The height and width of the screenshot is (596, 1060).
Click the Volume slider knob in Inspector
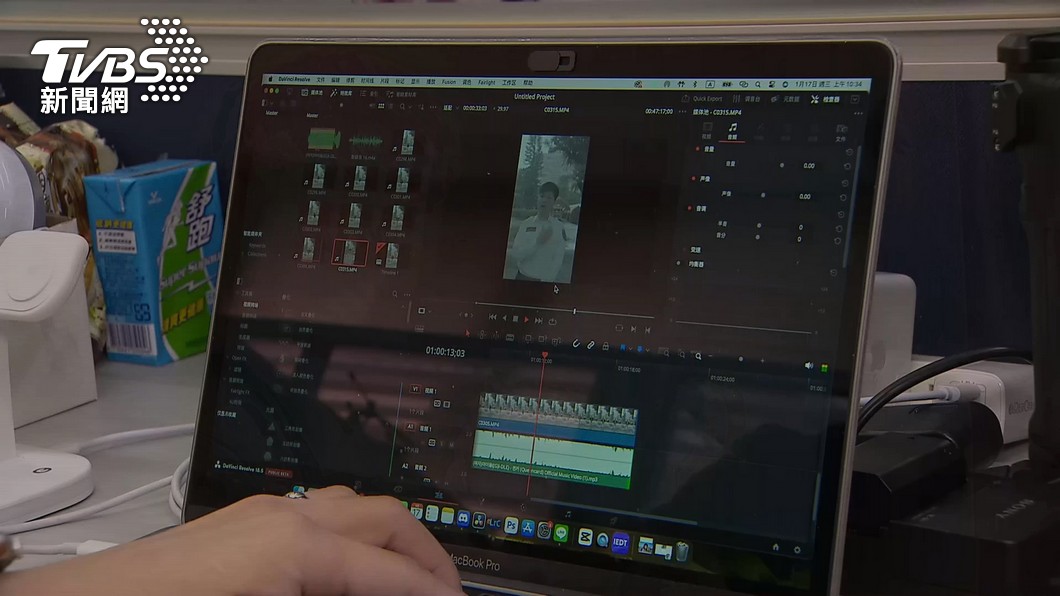782,165
